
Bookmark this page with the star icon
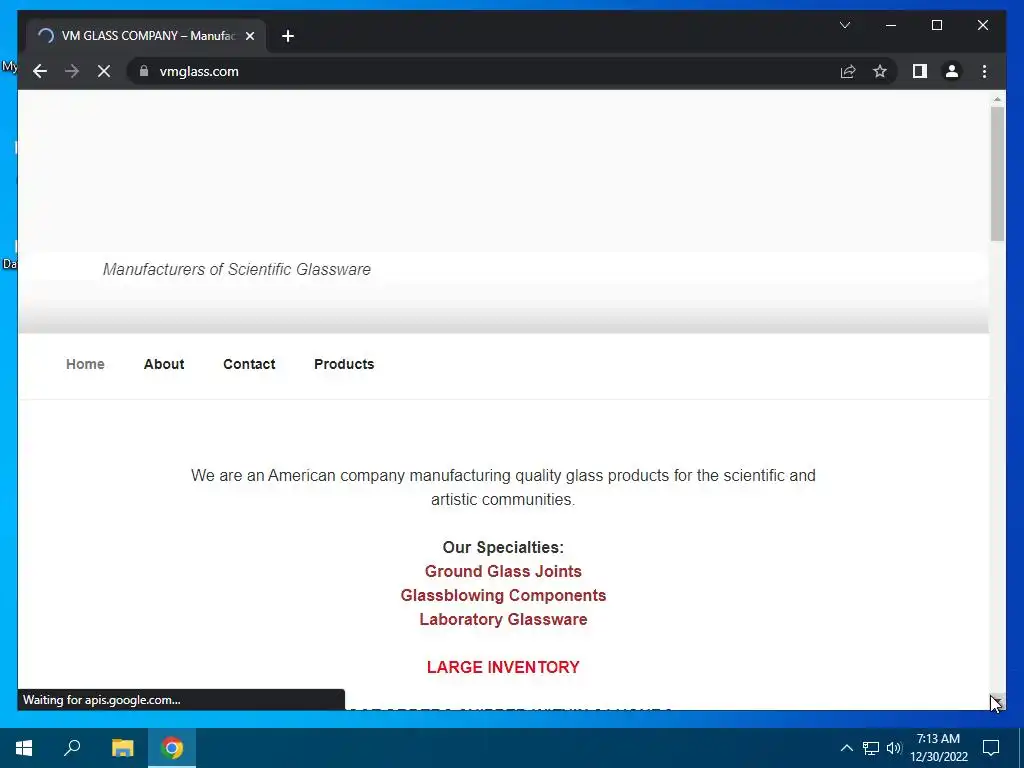tap(880, 71)
